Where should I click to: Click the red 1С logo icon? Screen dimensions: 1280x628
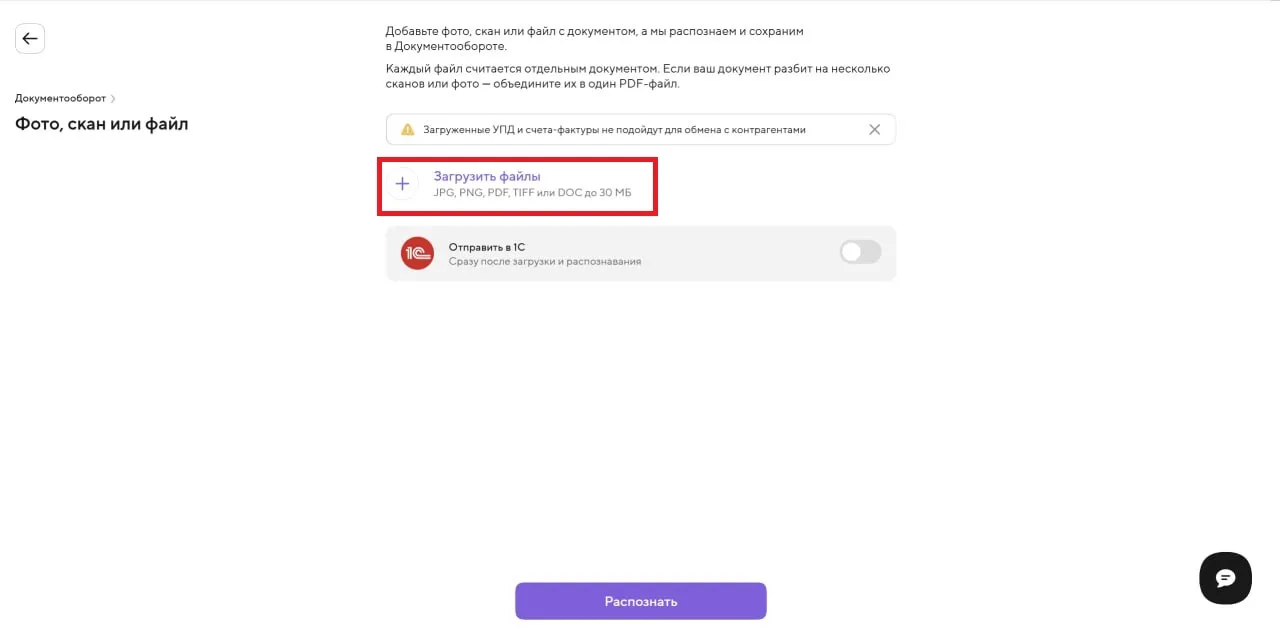(417, 253)
